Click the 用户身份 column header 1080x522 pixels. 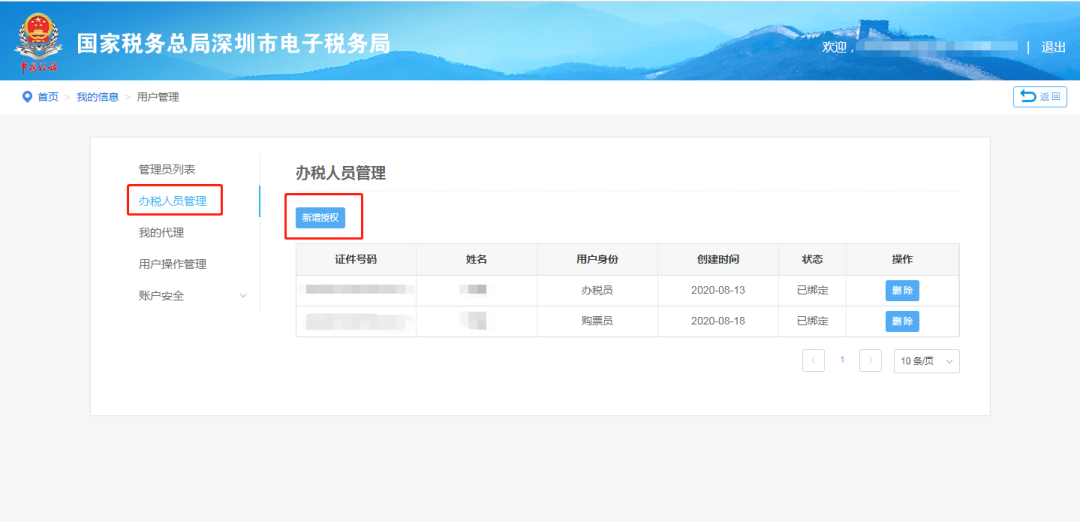[597, 260]
